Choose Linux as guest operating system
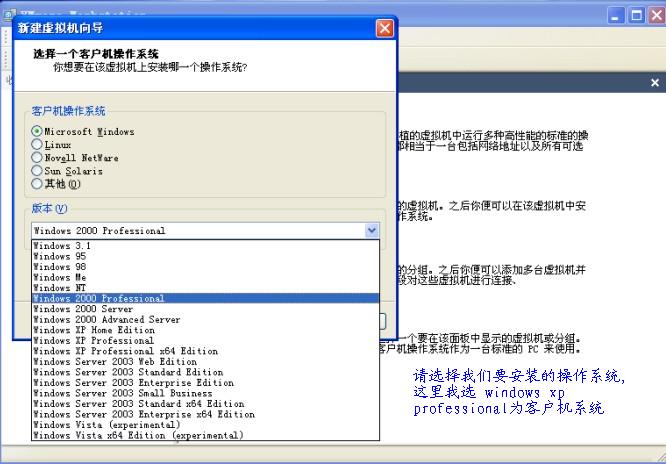The image size is (666, 464). click(37, 144)
